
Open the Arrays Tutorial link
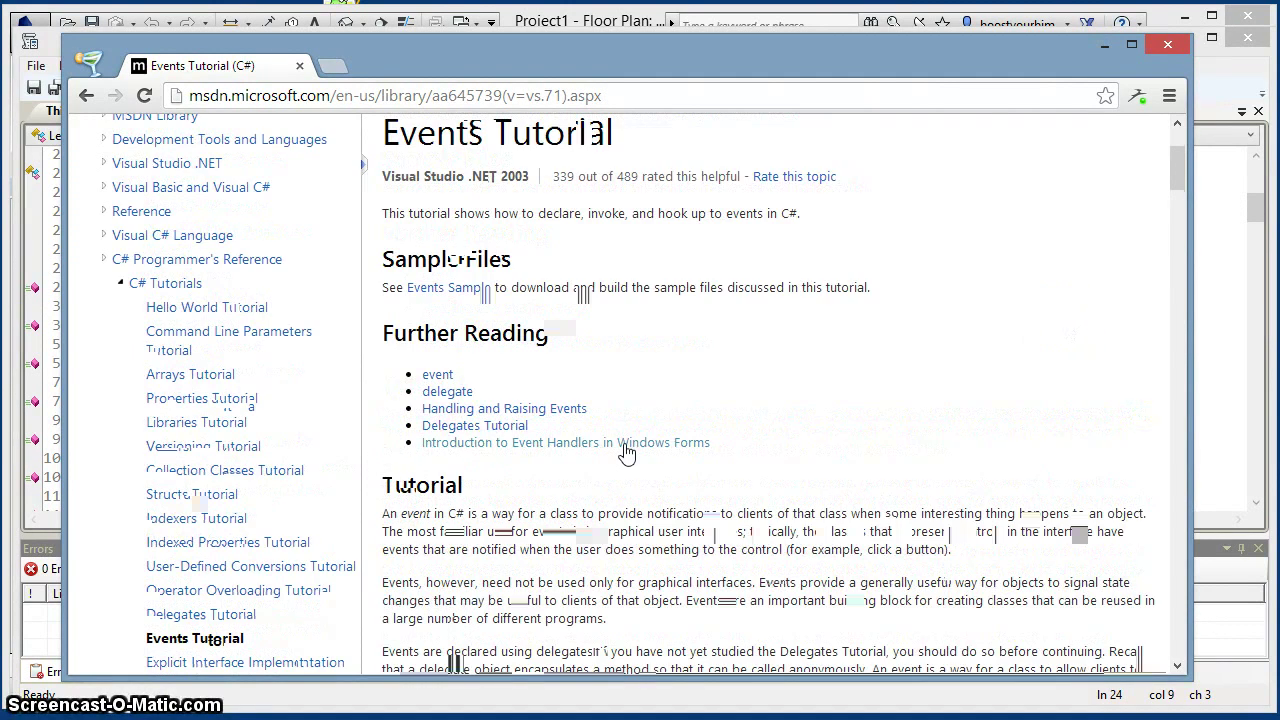[x=190, y=374]
